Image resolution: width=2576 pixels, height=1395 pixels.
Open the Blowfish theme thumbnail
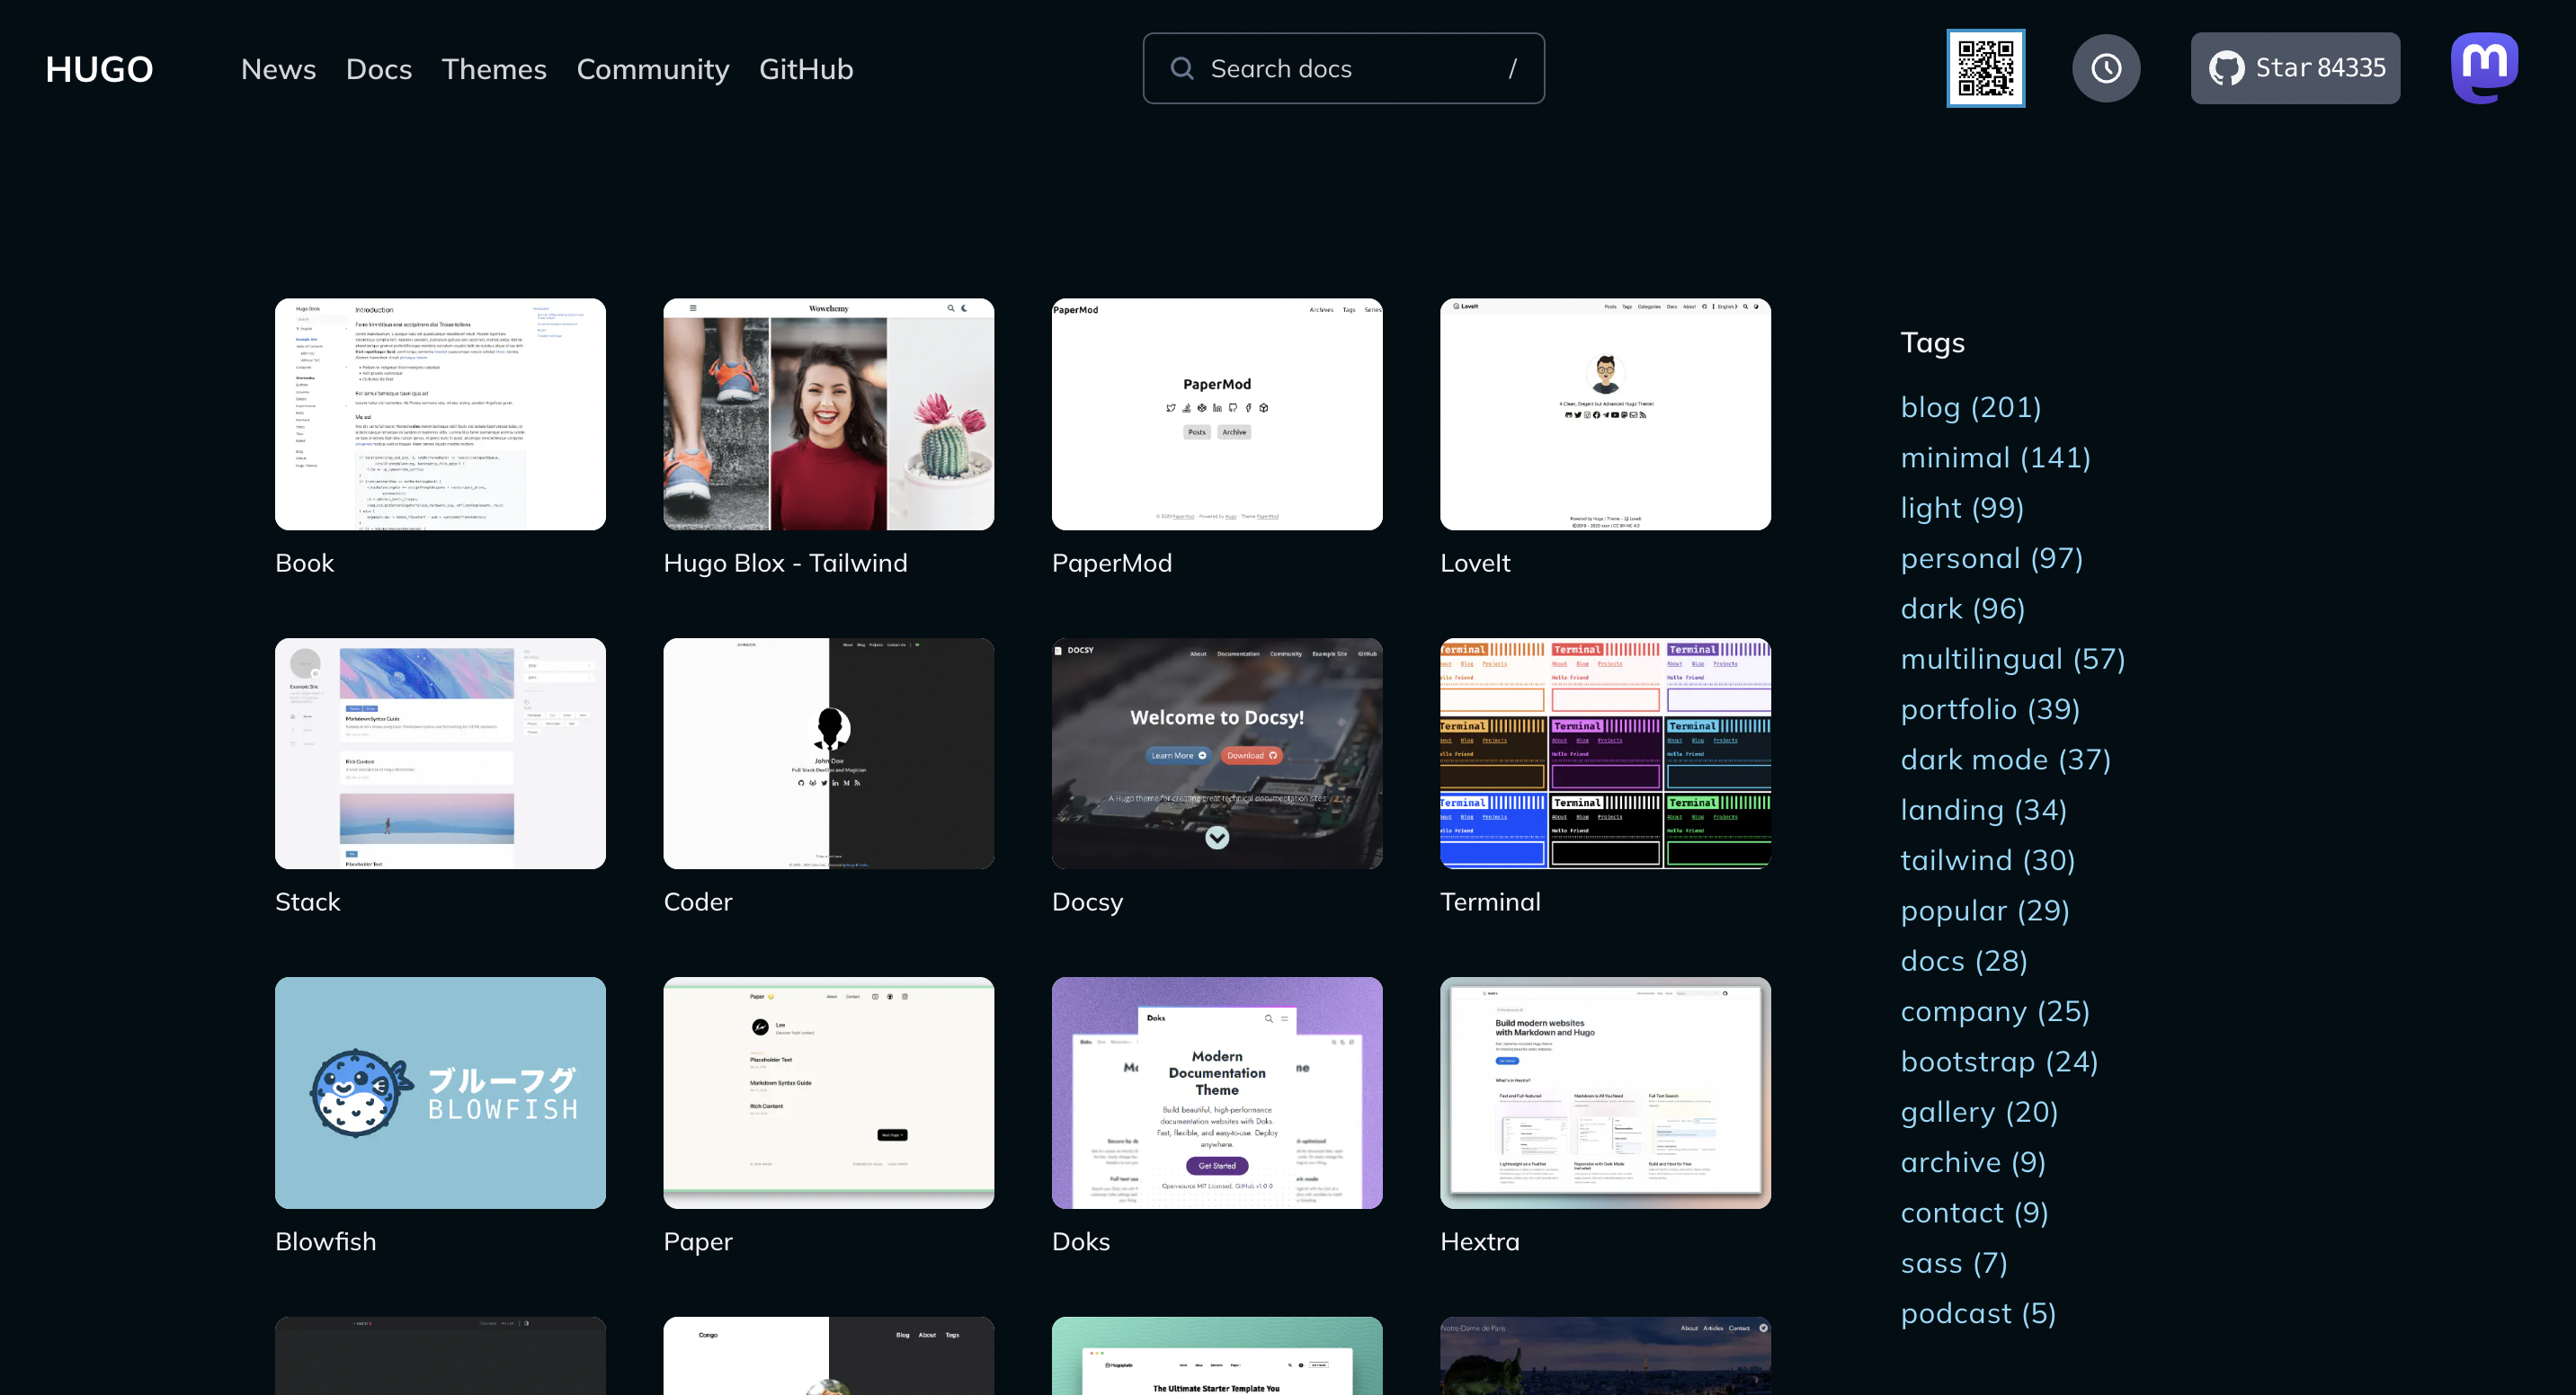[440, 1092]
